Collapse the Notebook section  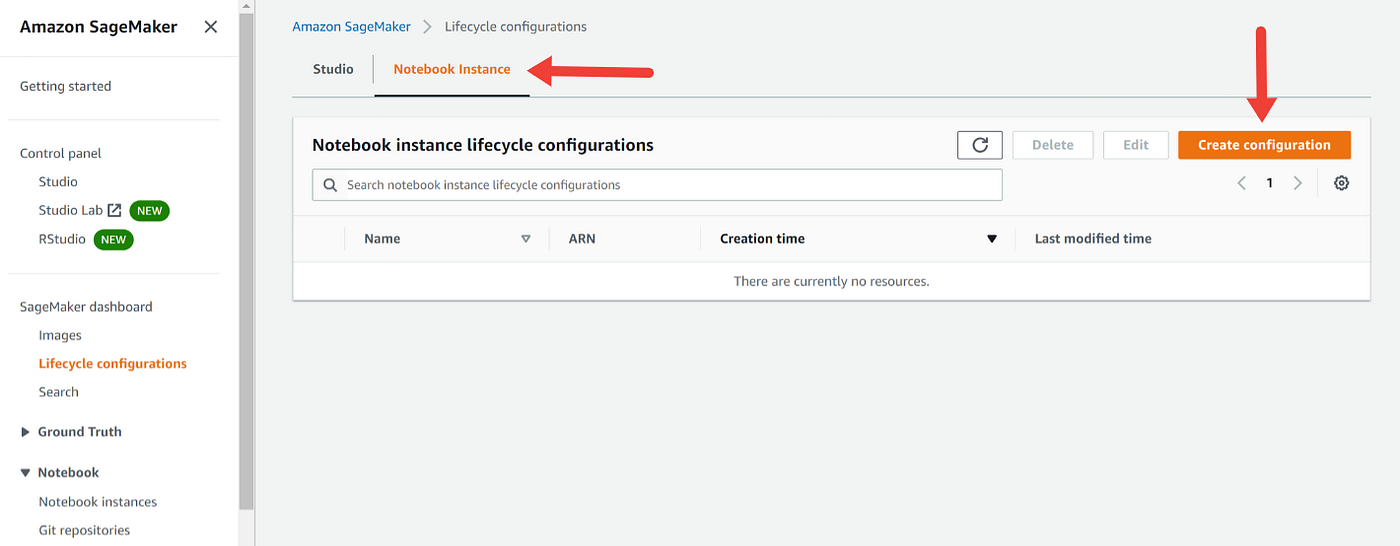(26, 473)
